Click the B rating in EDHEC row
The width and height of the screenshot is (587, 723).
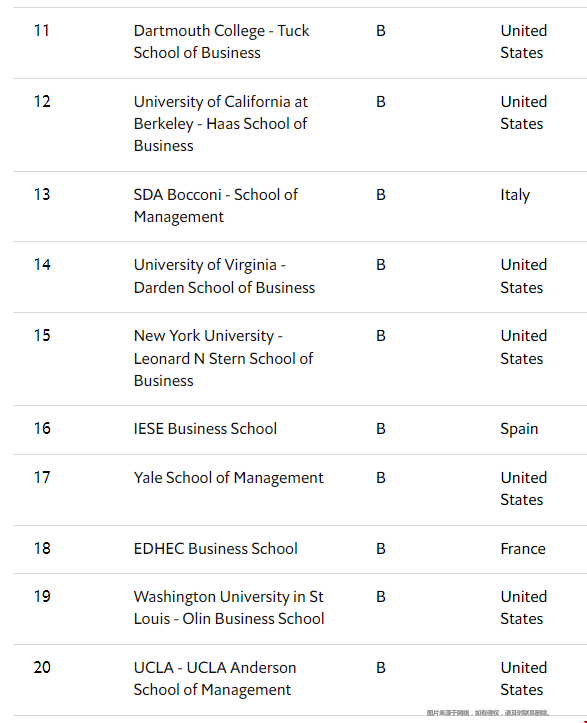click(381, 549)
